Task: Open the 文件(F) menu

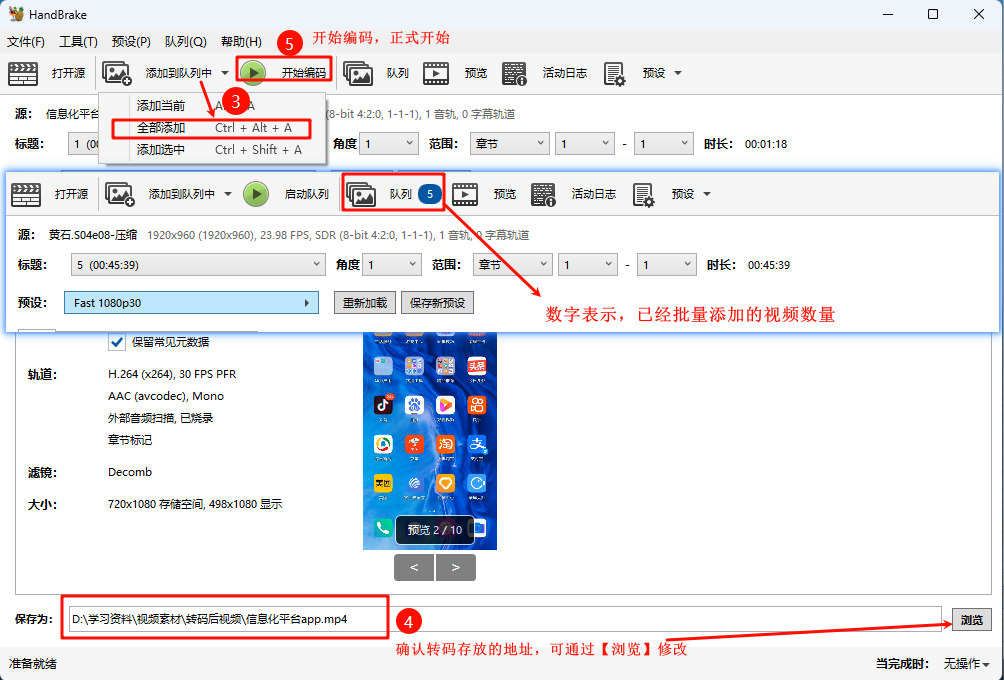Action: click(x=26, y=42)
